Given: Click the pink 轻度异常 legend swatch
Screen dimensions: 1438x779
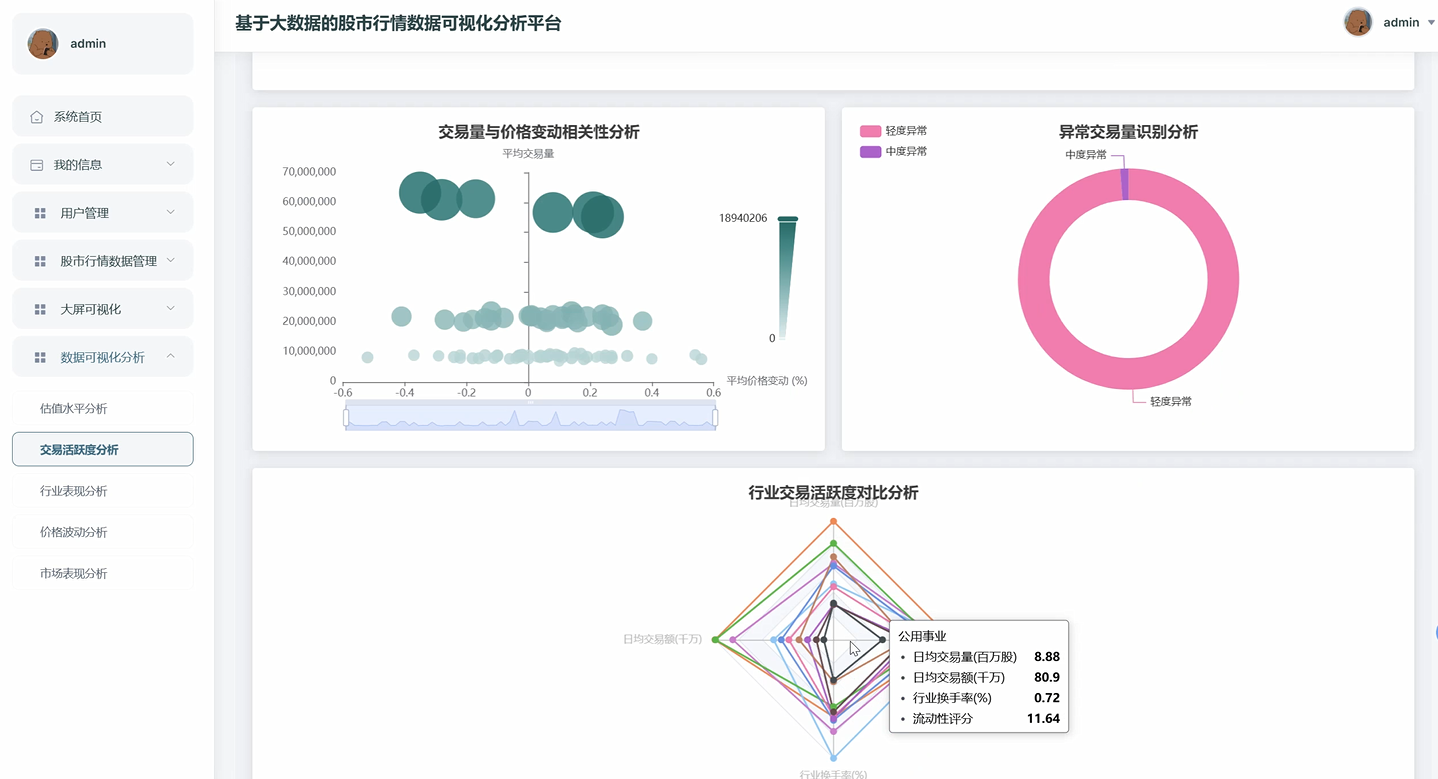Looking at the screenshot, I should [x=871, y=131].
